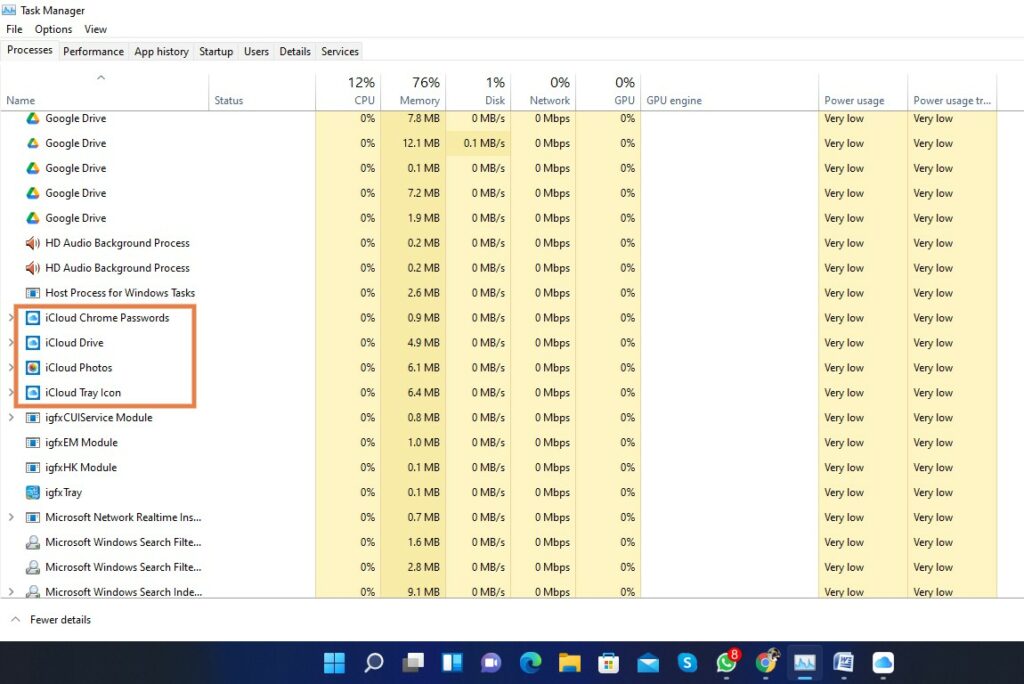Click the igfxEM Module icon
Image resolution: width=1024 pixels, height=684 pixels.
pyautogui.click(x=33, y=442)
